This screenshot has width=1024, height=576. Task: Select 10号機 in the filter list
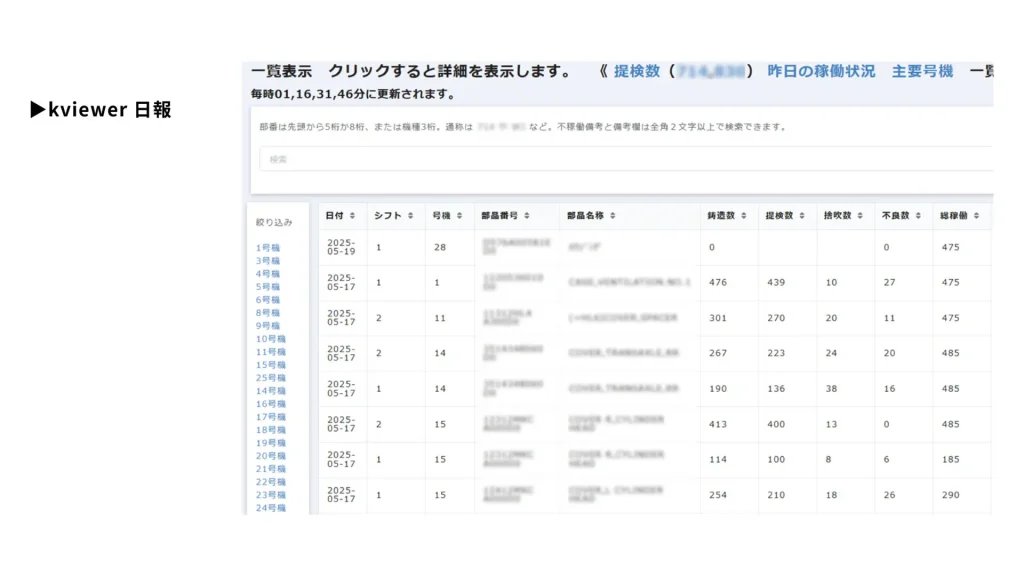(270, 339)
